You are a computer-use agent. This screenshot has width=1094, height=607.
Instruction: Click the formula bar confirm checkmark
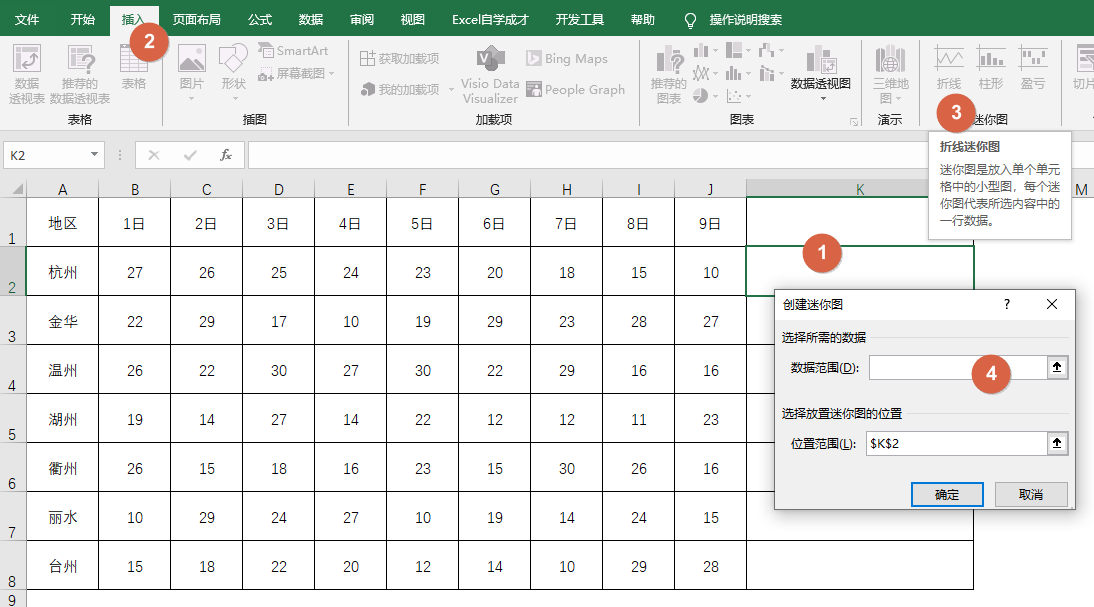point(190,155)
